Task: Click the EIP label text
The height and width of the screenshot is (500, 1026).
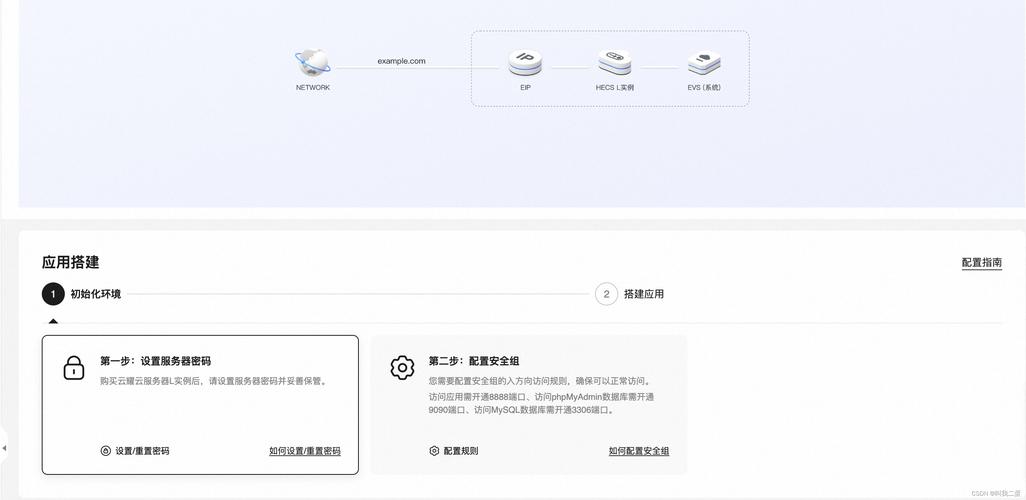Action: pos(525,87)
